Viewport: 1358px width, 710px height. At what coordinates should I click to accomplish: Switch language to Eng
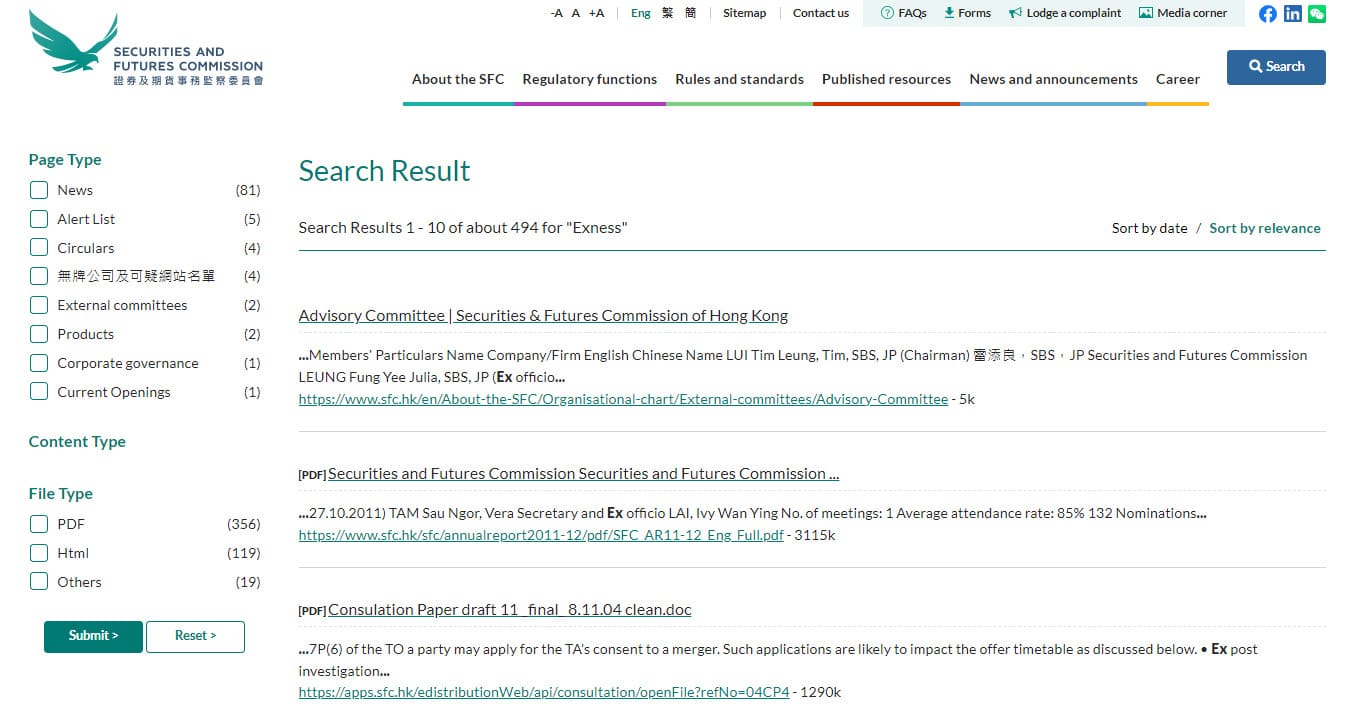pyautogui.click(x=641, y=13)
